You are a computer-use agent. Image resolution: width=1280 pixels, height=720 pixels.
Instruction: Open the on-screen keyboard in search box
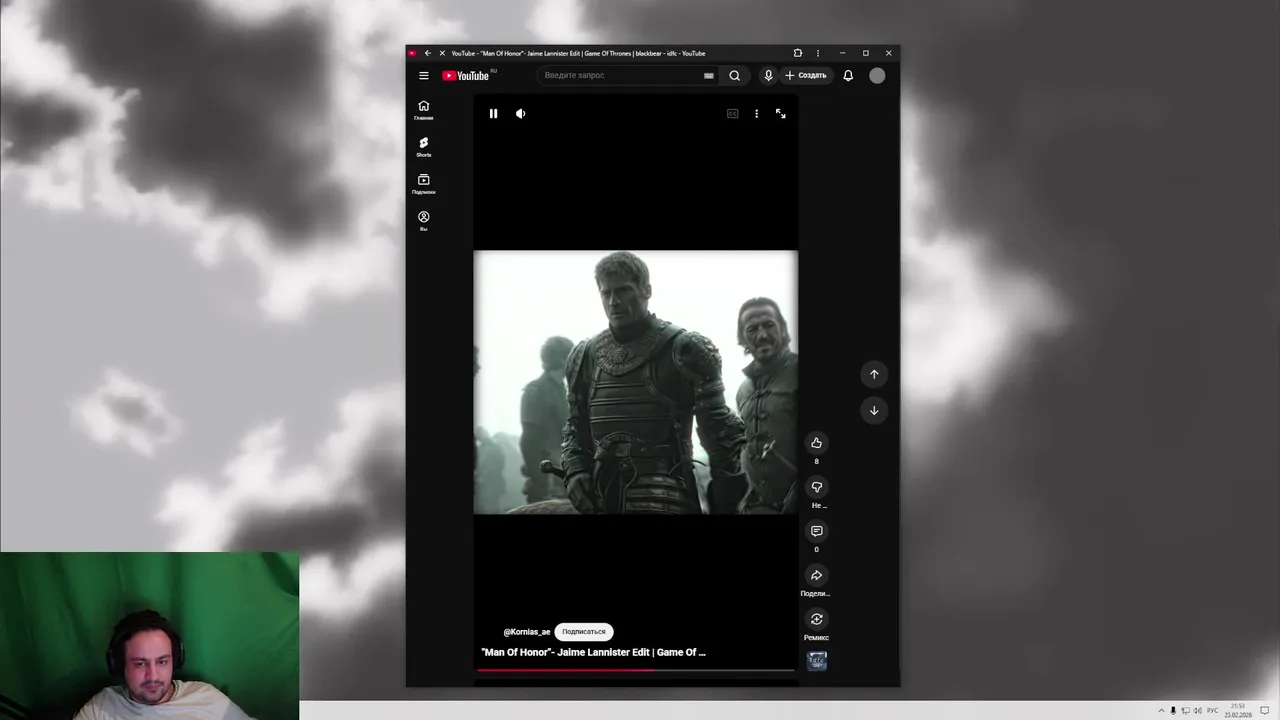coord(709,76)
